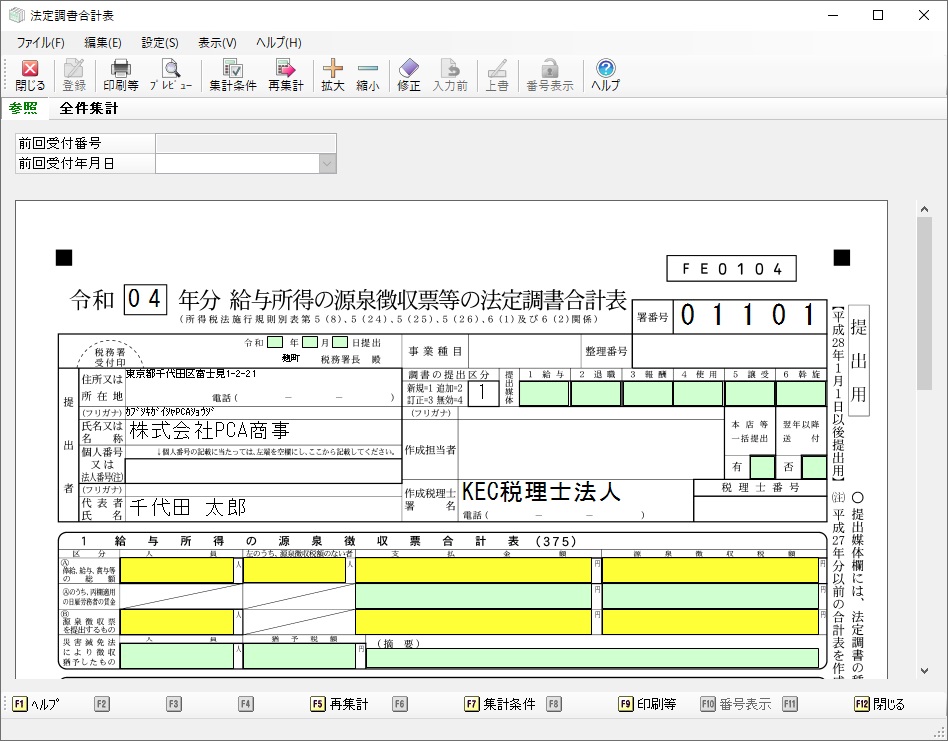Expand the 前回受付年月日 dropdown

[x=327, y=163]
